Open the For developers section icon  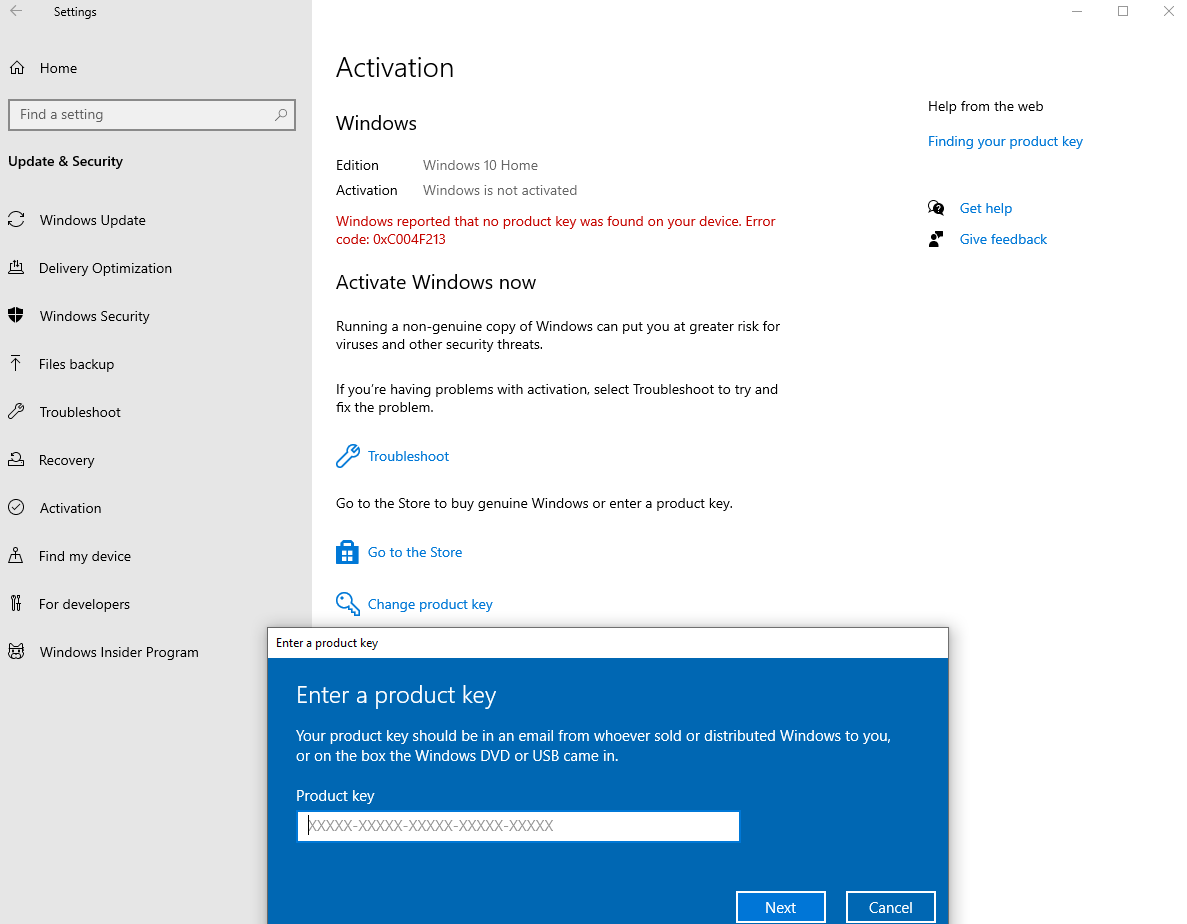pyautogui.click(x=18, y=604)
